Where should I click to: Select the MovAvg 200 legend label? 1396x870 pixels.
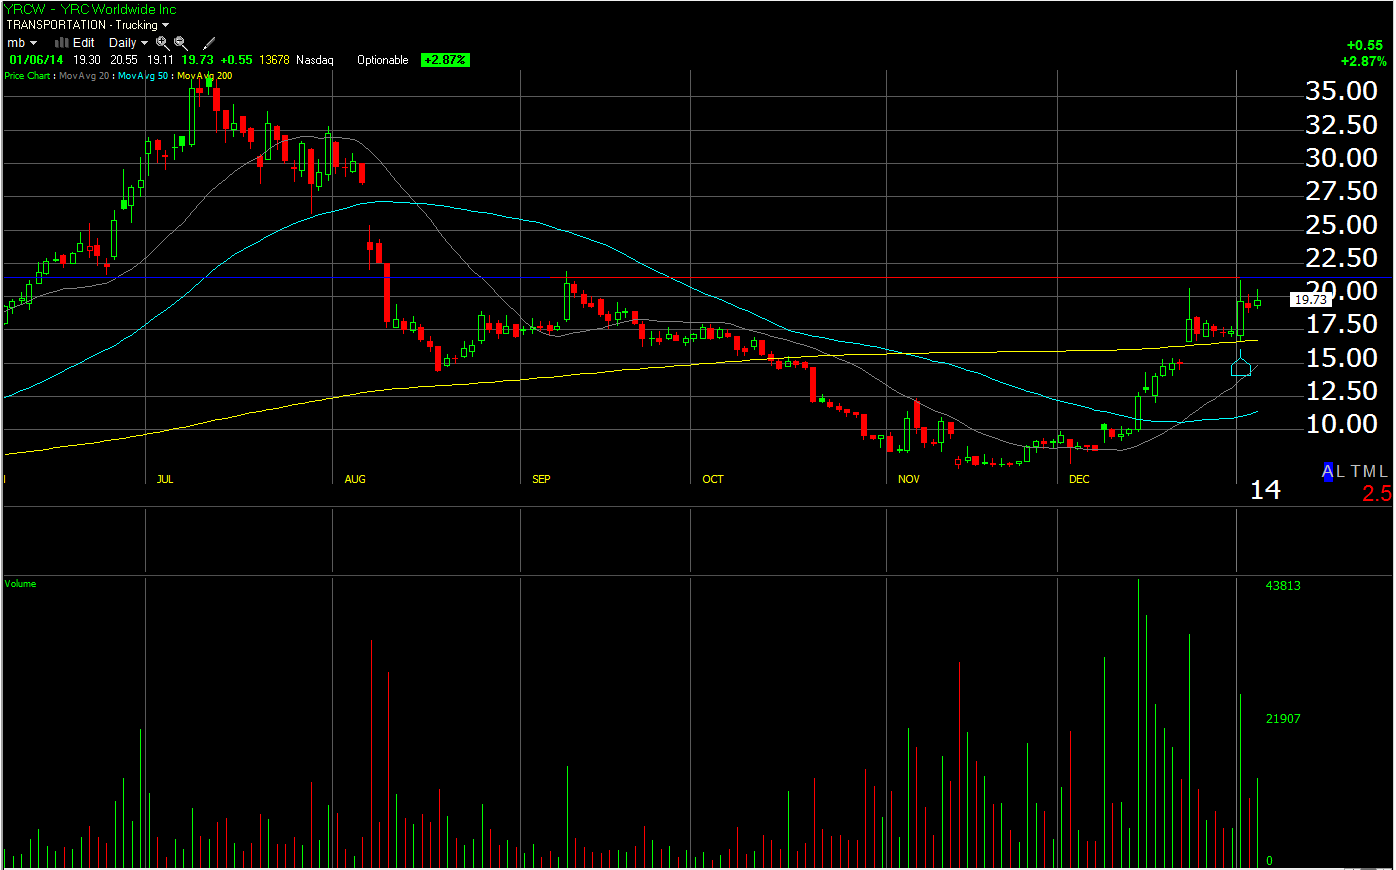click(204, 76)
